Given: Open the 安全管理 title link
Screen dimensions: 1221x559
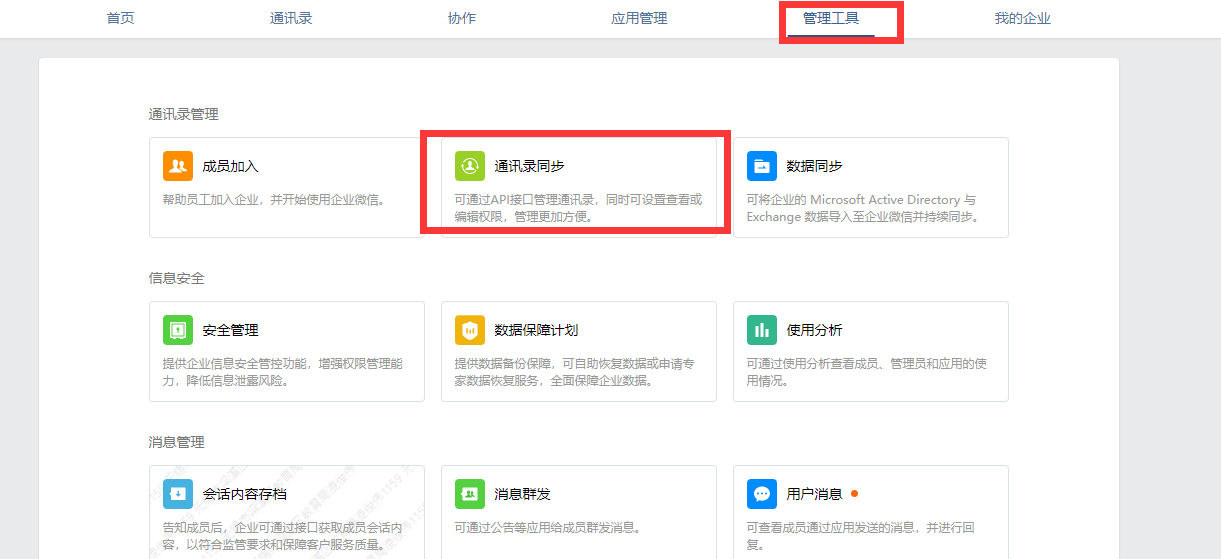Looking at the screenshot, I should click(x=230, y=330).
